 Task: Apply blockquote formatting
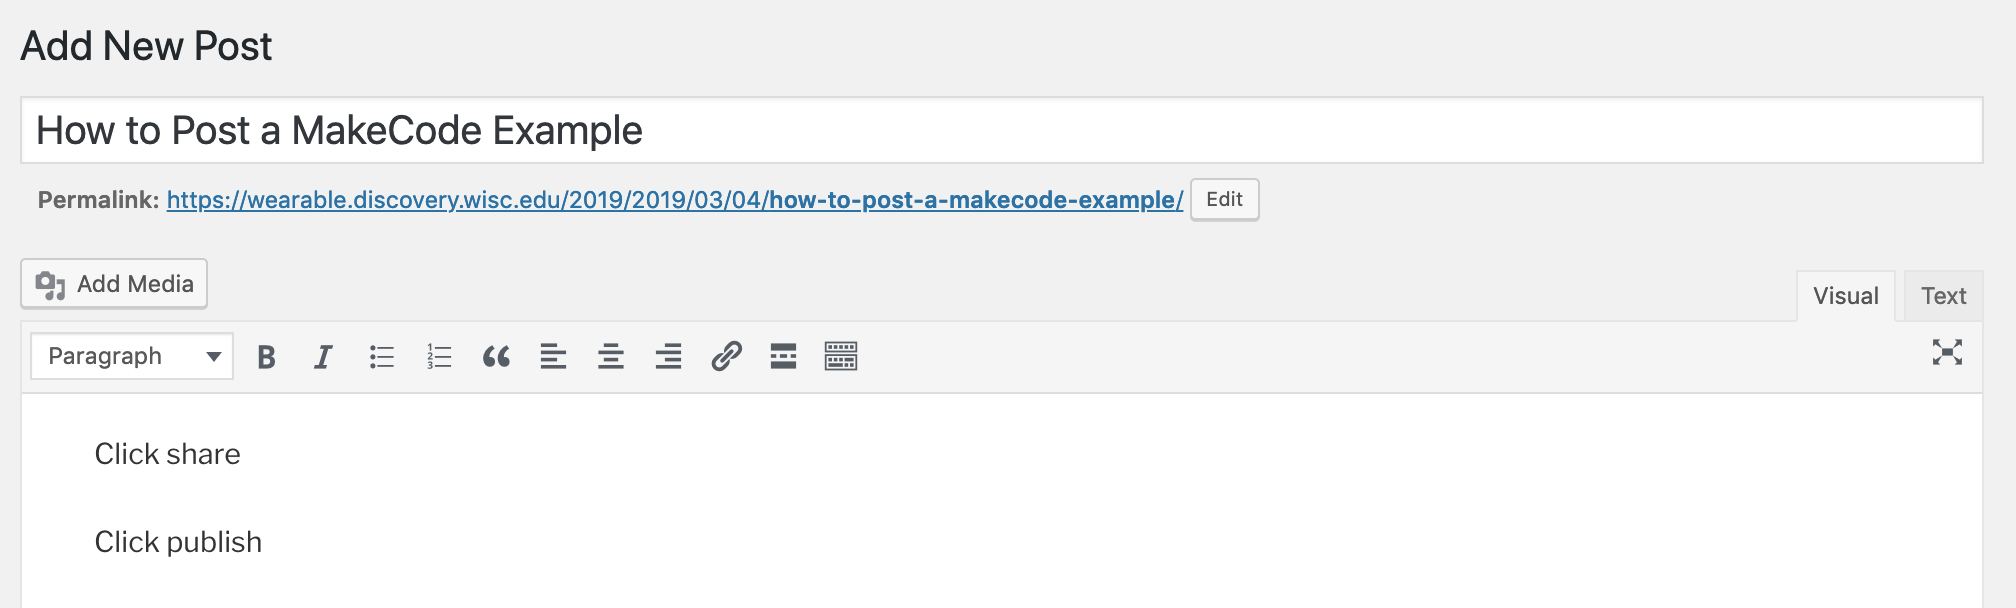pos(497,356)
